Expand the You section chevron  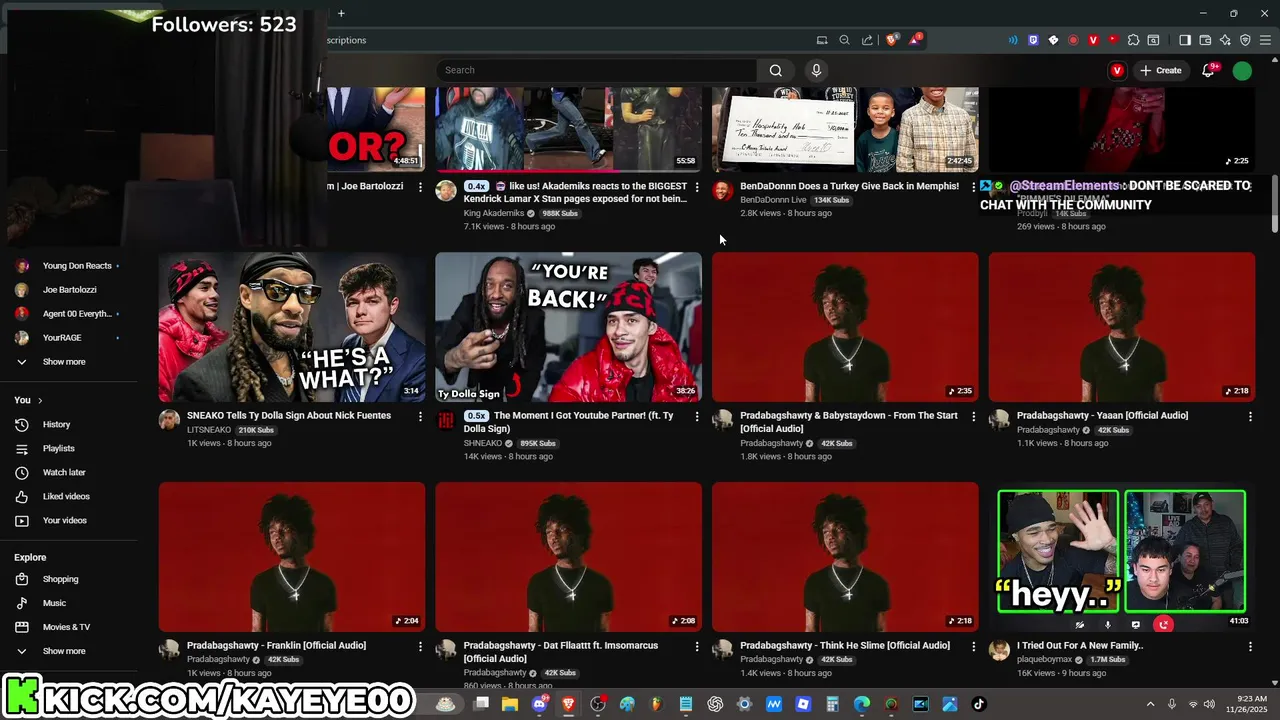(40, 400)
